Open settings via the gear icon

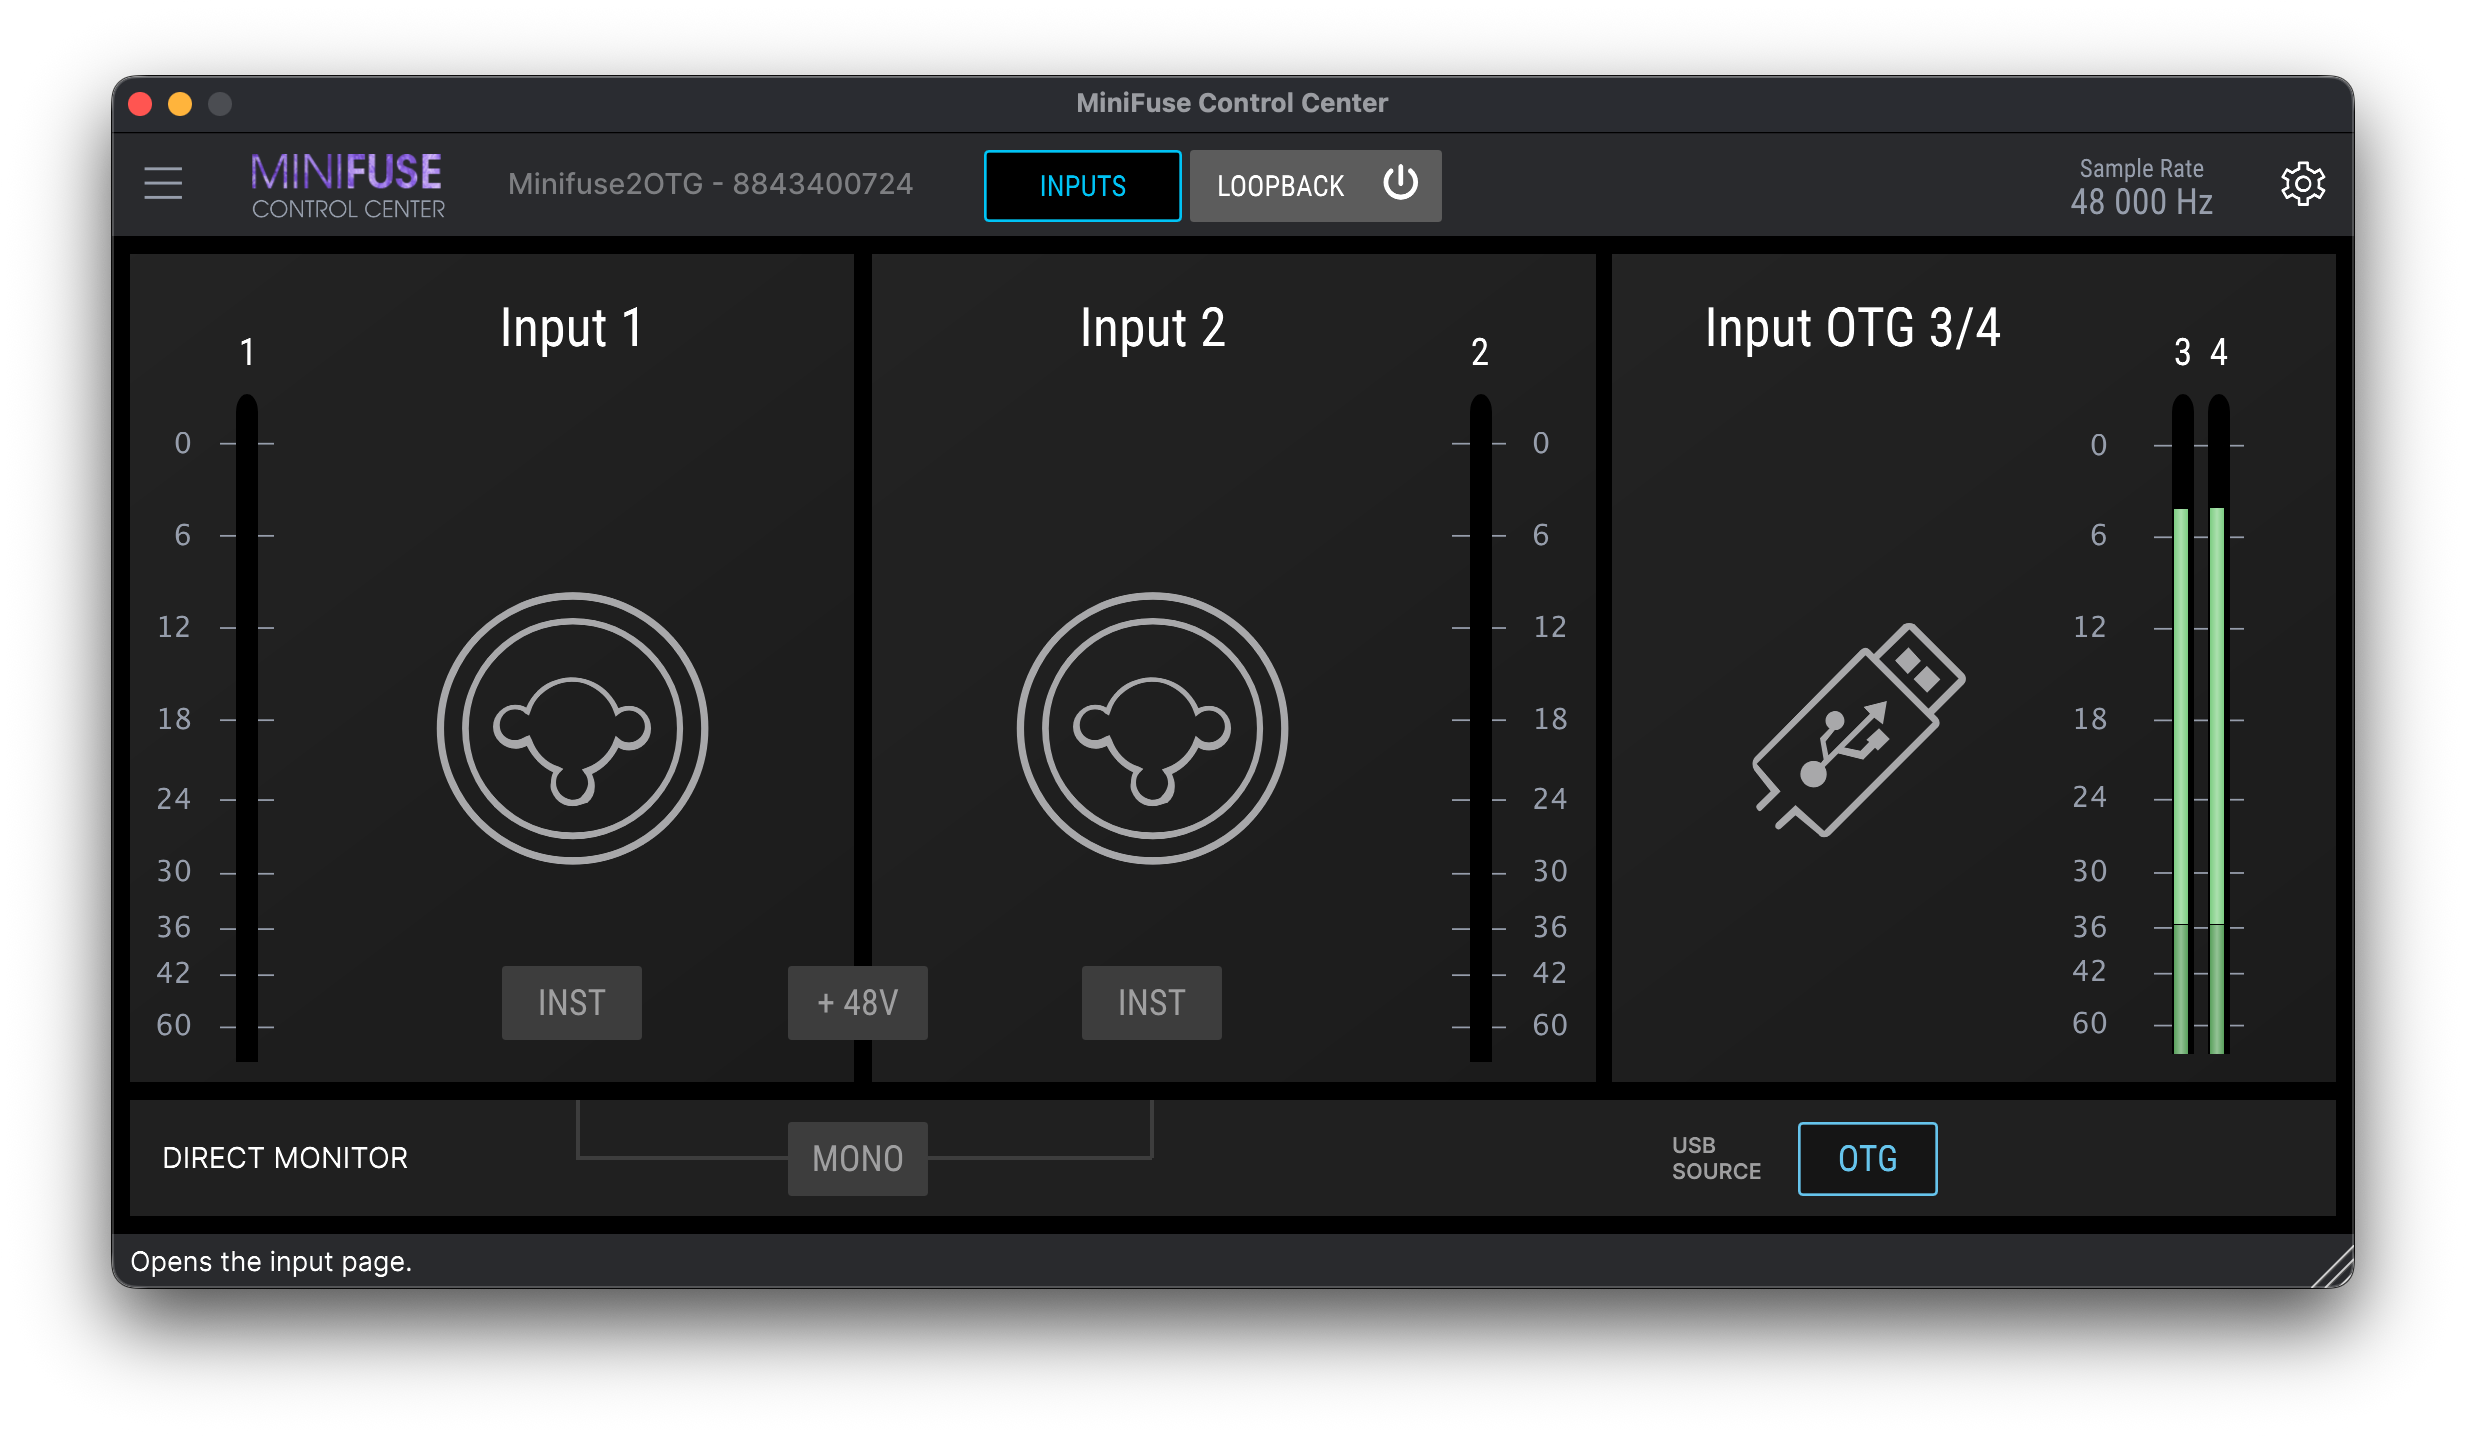[x=2302, y=184]
